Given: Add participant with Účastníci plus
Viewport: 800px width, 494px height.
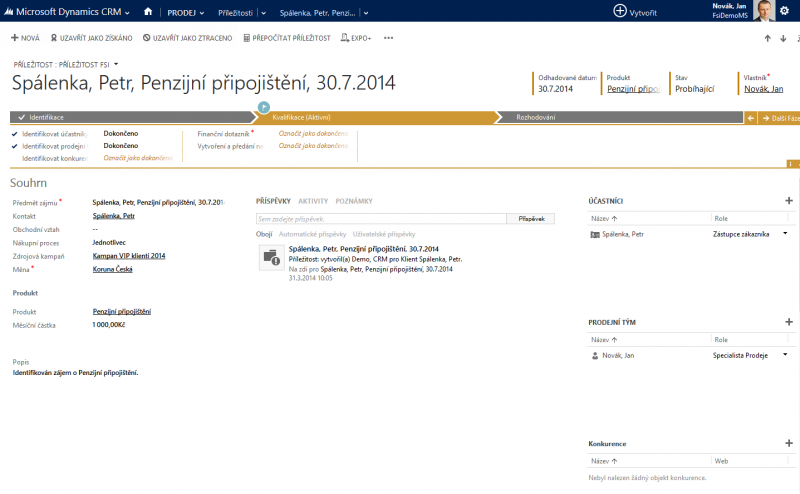Looking at the screenshot, I should 789,201.
